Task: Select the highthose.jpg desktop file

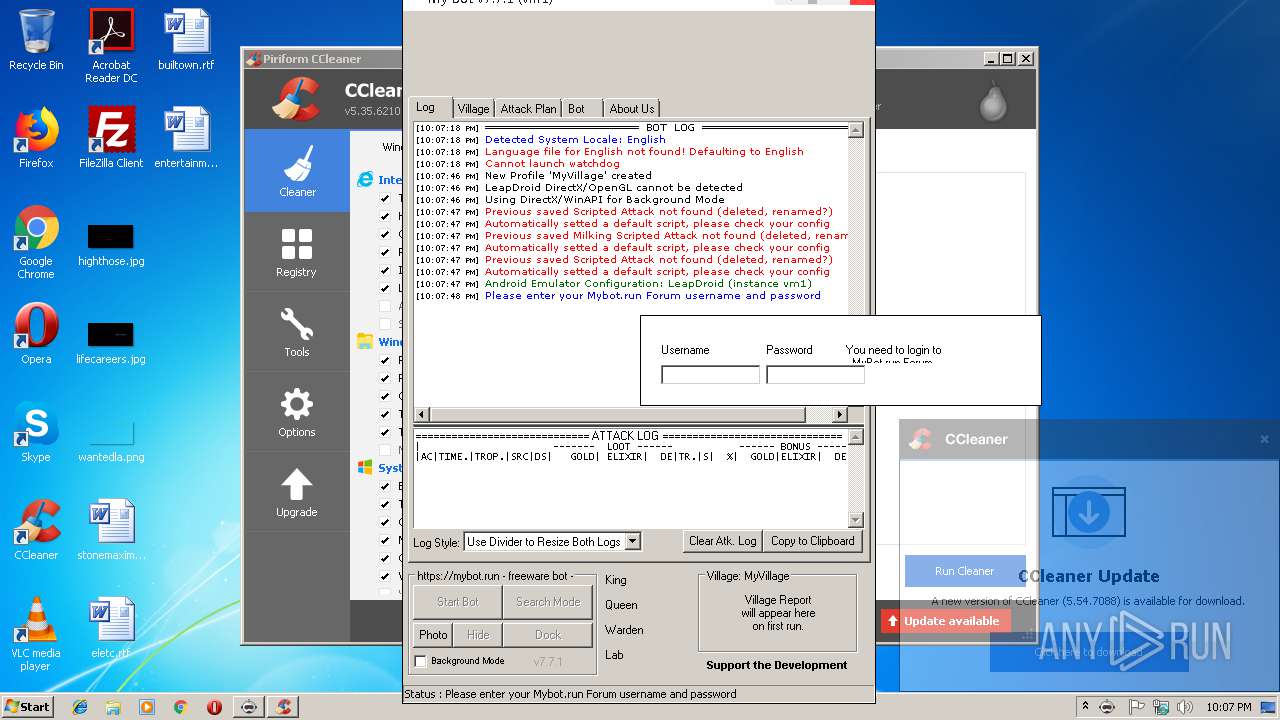Action: 111,246
